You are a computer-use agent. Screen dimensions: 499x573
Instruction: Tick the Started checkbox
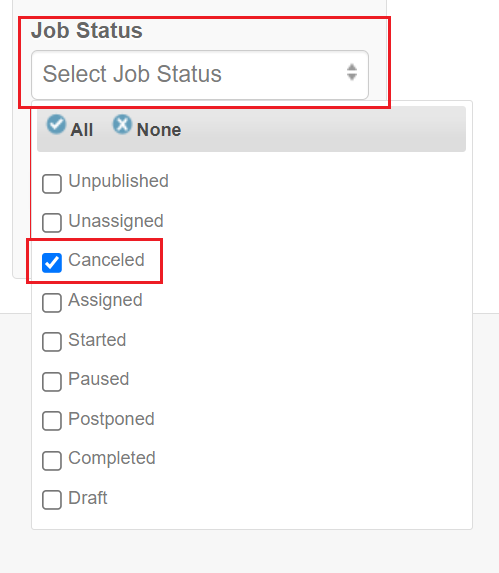[x=52, y=342]
